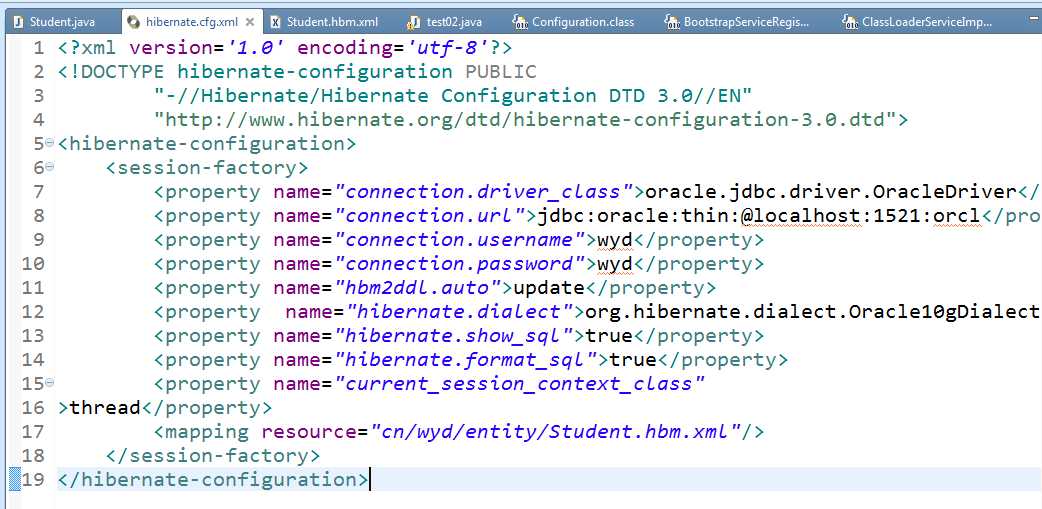Collapse the hibernate-configuration element fold
The width and height of the screenshot is (1042, 509).
pos(50,144)
